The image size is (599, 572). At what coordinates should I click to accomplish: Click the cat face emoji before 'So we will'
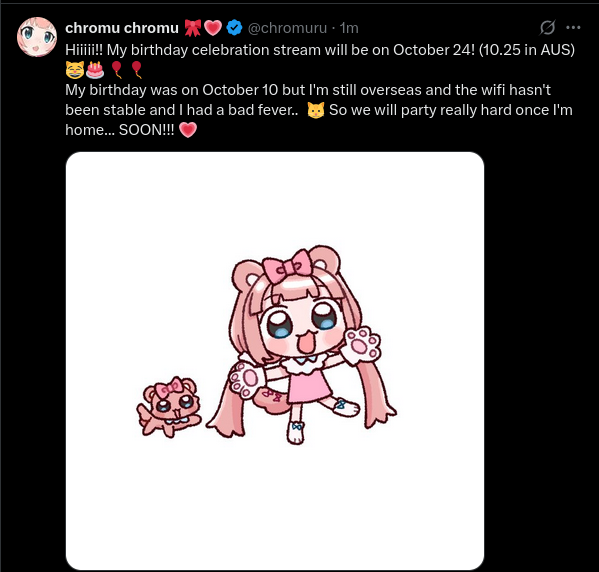click(x=316, y=110)
